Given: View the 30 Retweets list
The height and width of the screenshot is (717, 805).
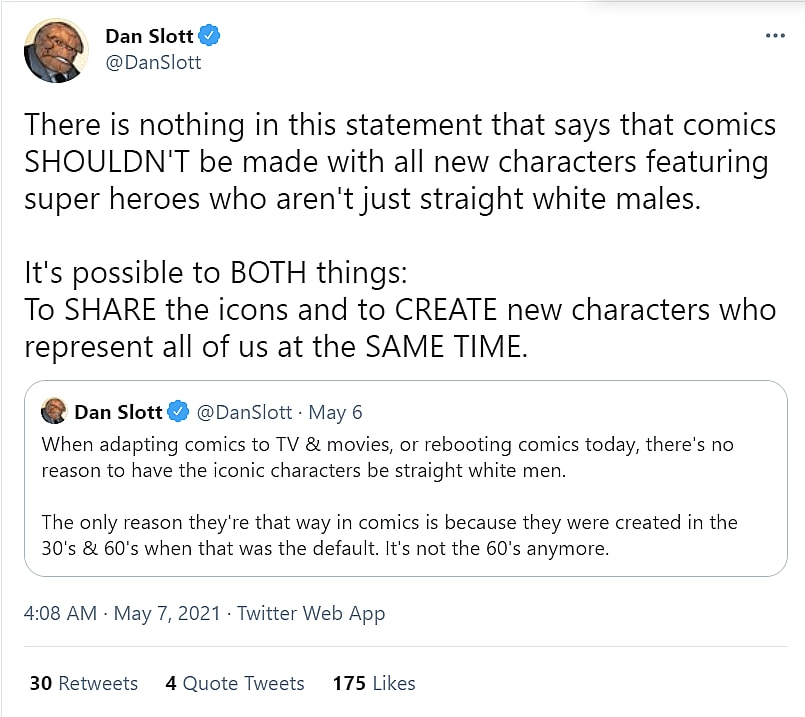Looking at the screenshot, I should (x=84, y=683).
